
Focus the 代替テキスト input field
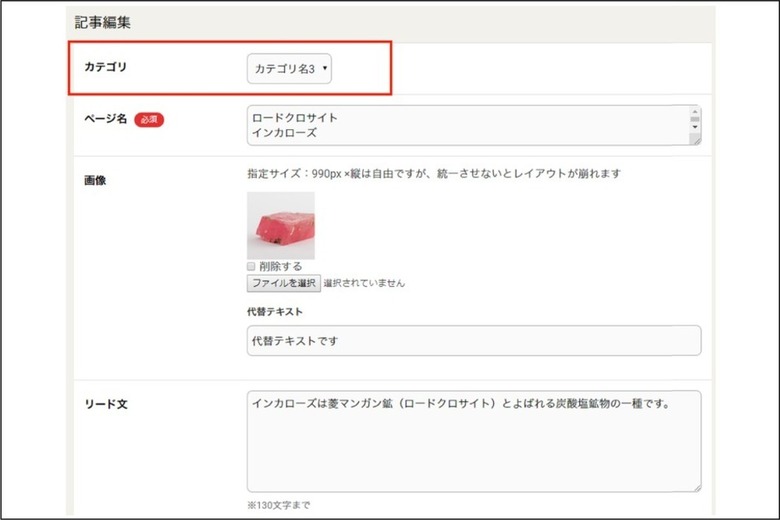pos(474,341)
